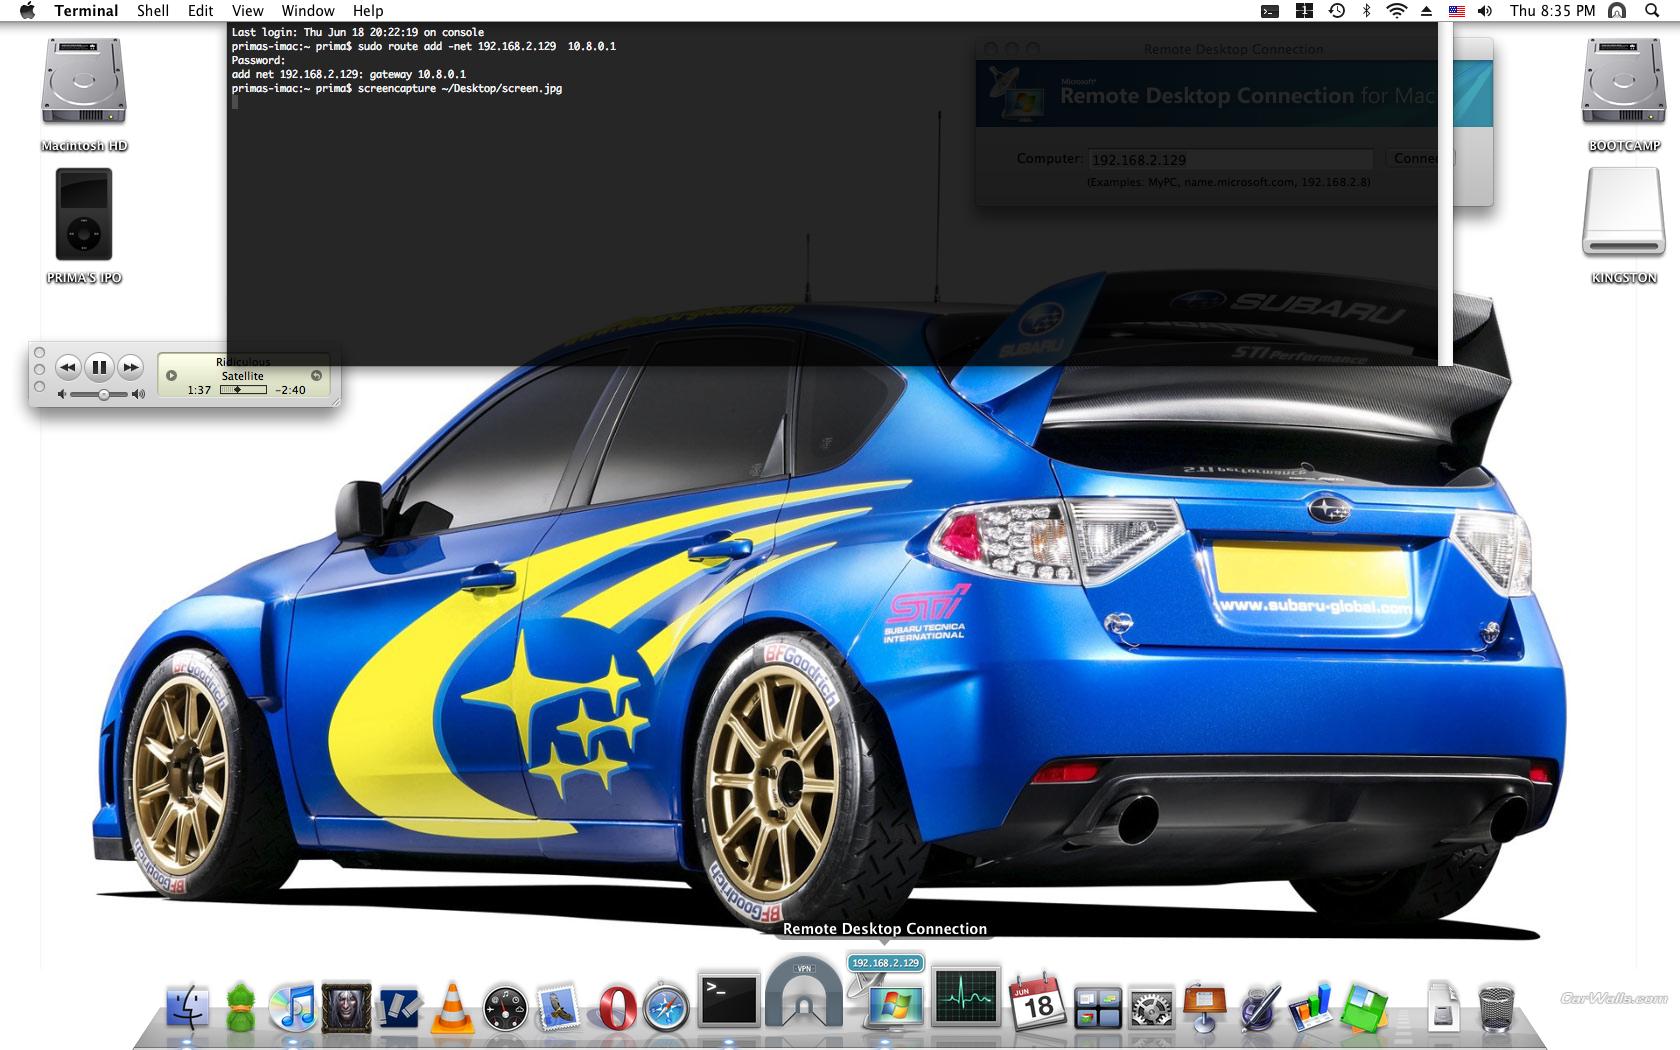
Task: Open green floppy disk app in Dock
Action: point(1366,1008)
